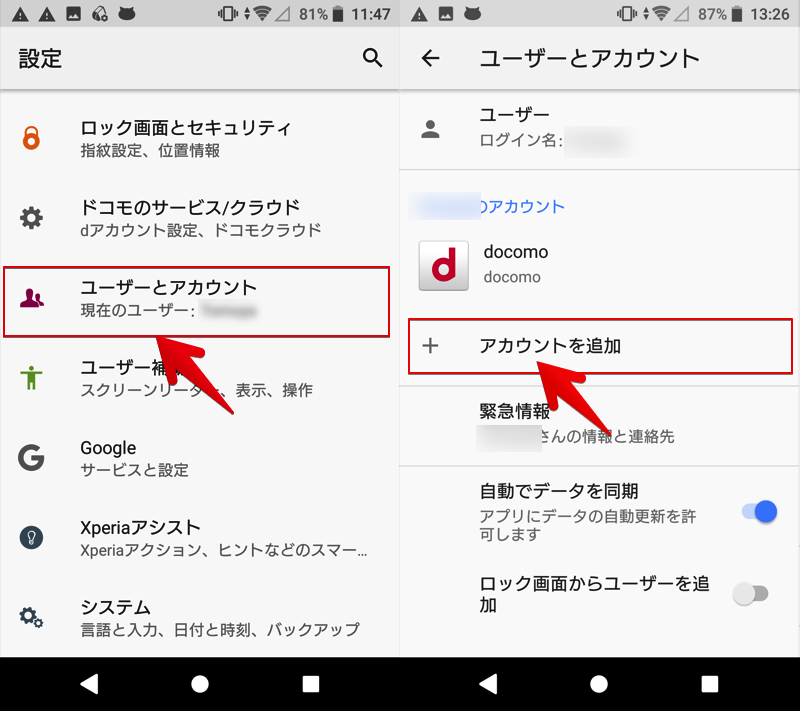The image size is (800, 711).
Task: Go back using the ユーザーとアカウント header arrow
Action: coord(430,58)
